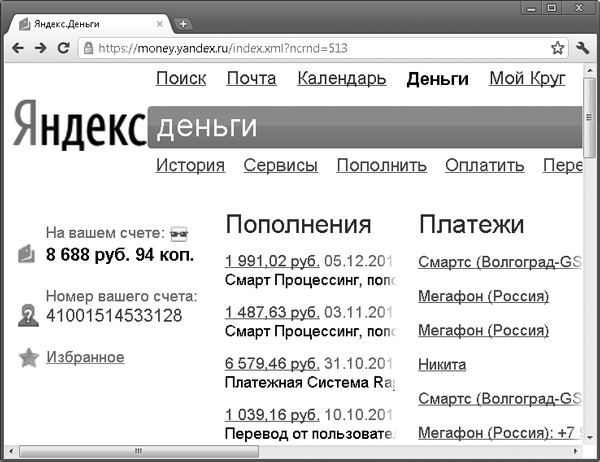Image resolution: width=600 pixels, height=462 pixels.
Task: Open the Пополнить section link
Action: (x=381, y=165)
